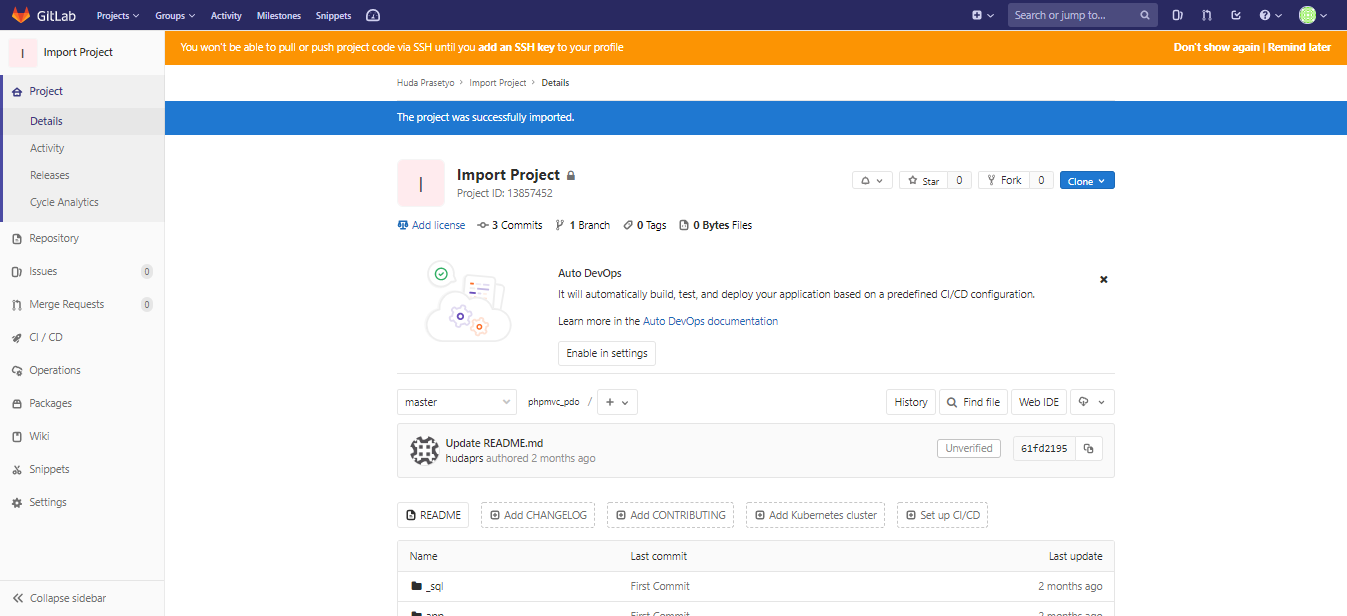
Task: Click the Add license link
Action: tap(437, 224)
